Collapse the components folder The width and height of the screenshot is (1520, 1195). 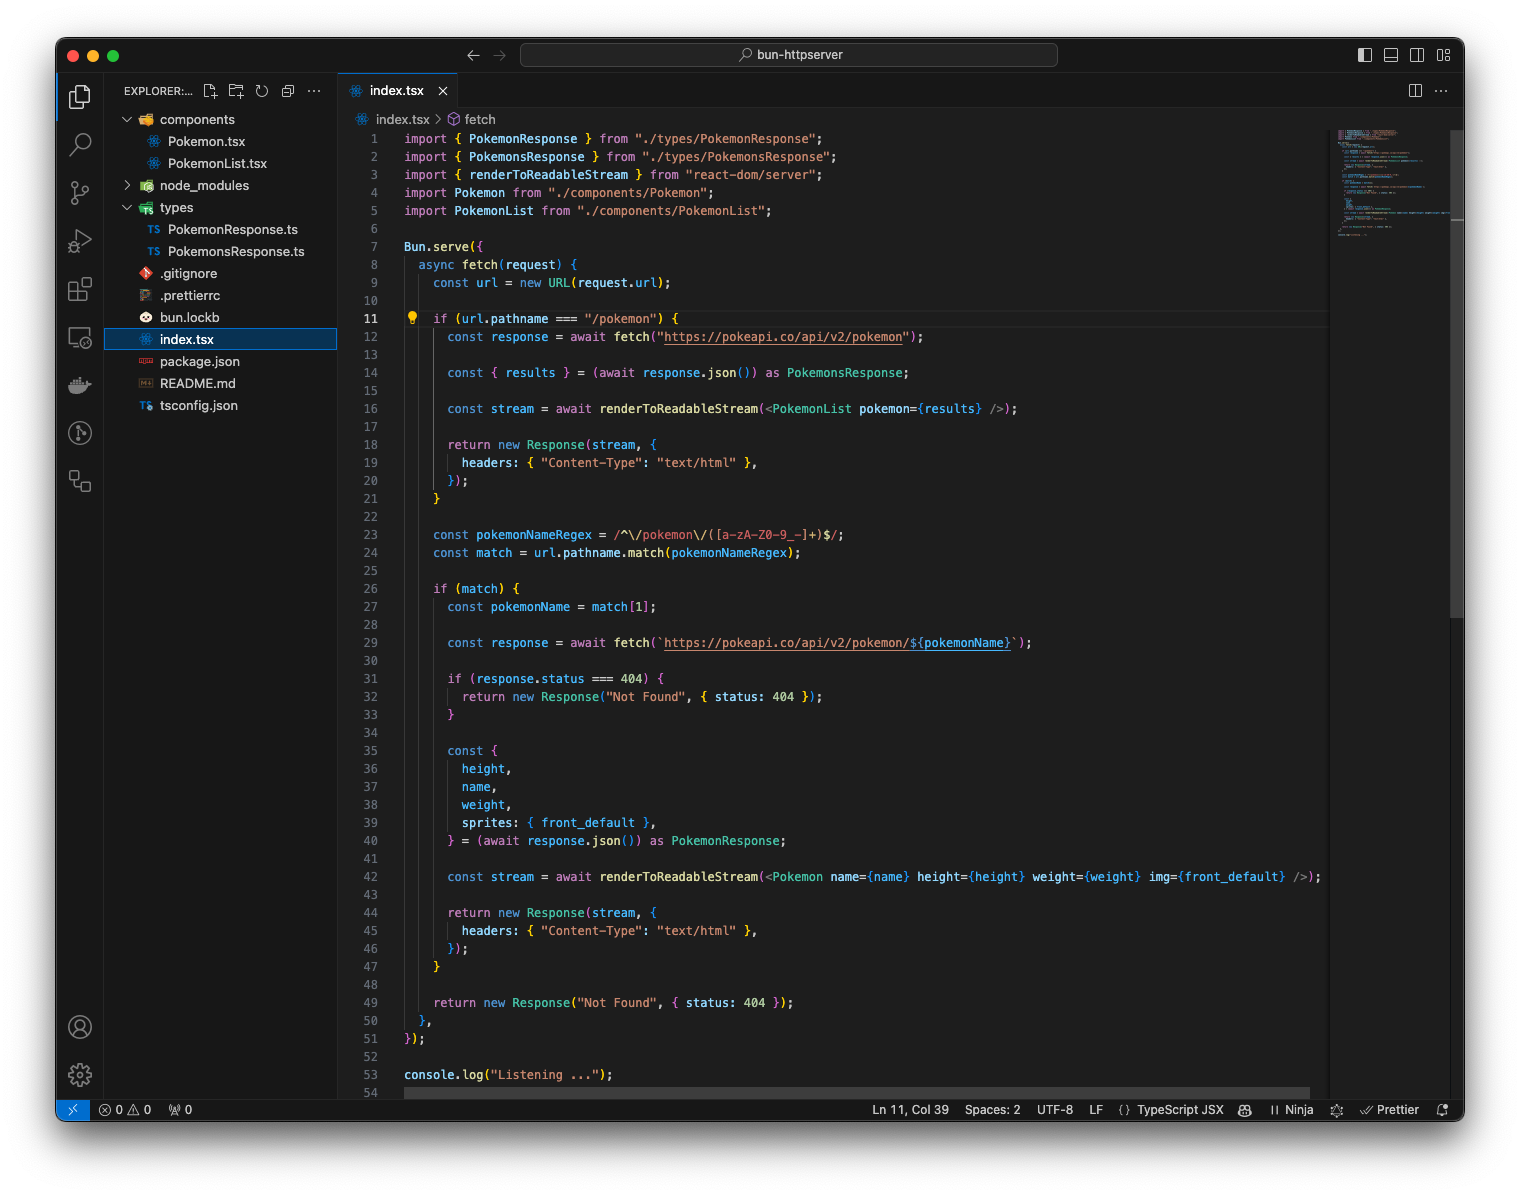click(x=127, y=119)
